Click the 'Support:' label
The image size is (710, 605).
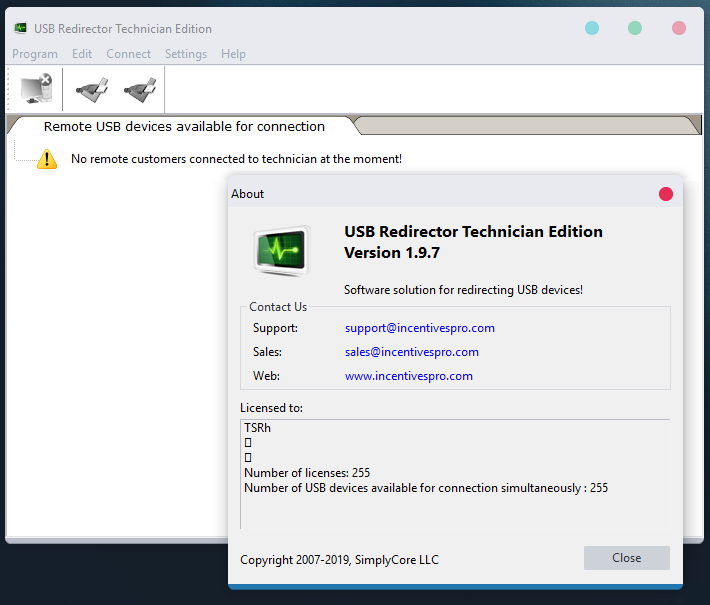(275, 328)
